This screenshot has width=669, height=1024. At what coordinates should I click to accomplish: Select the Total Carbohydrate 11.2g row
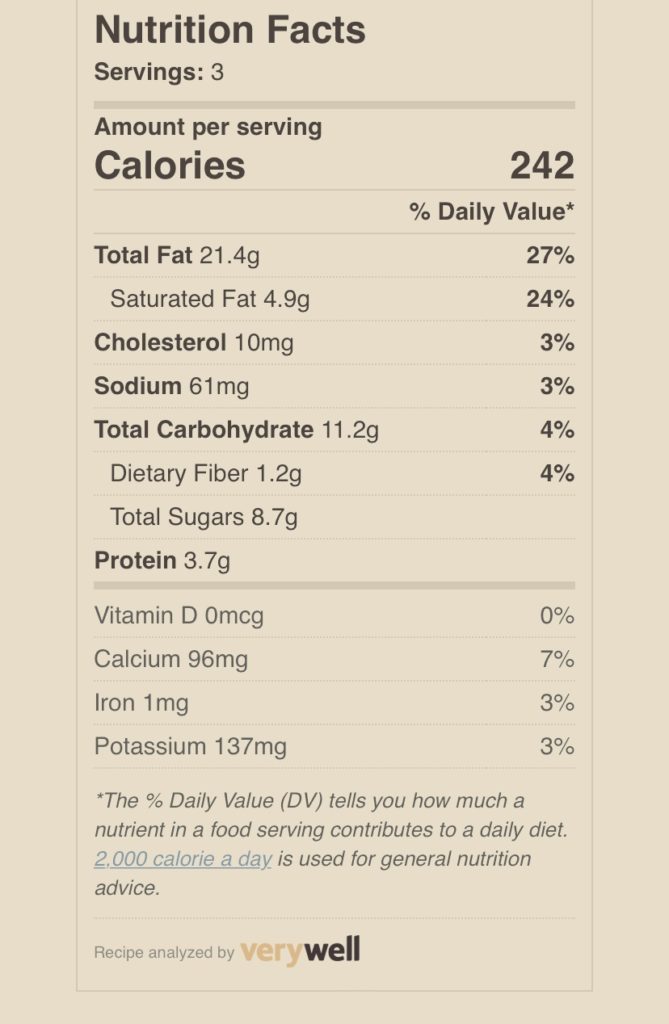click(x=334, y=430)
